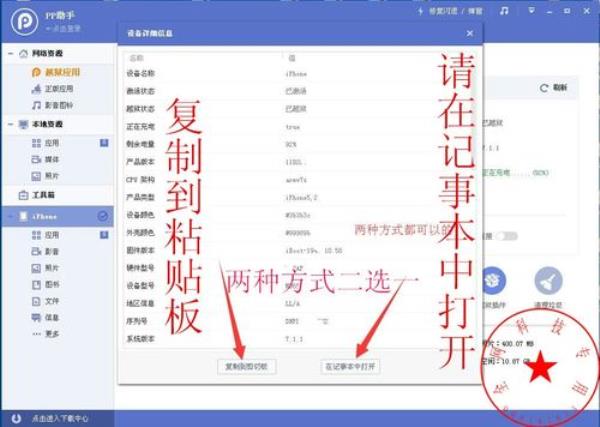Click the 值 column header

(x=292, y=58)
